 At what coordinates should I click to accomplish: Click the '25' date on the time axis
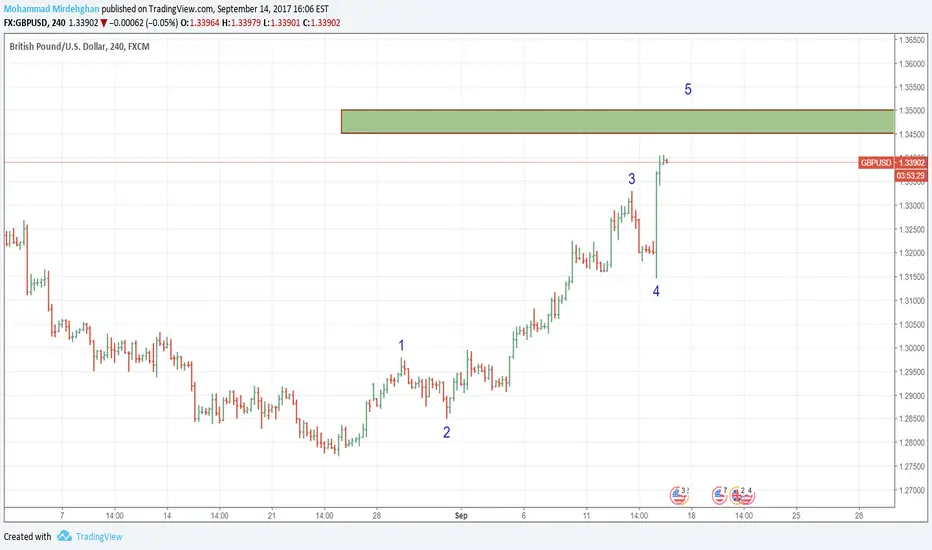pyautogui.click(x=796, y=516)
